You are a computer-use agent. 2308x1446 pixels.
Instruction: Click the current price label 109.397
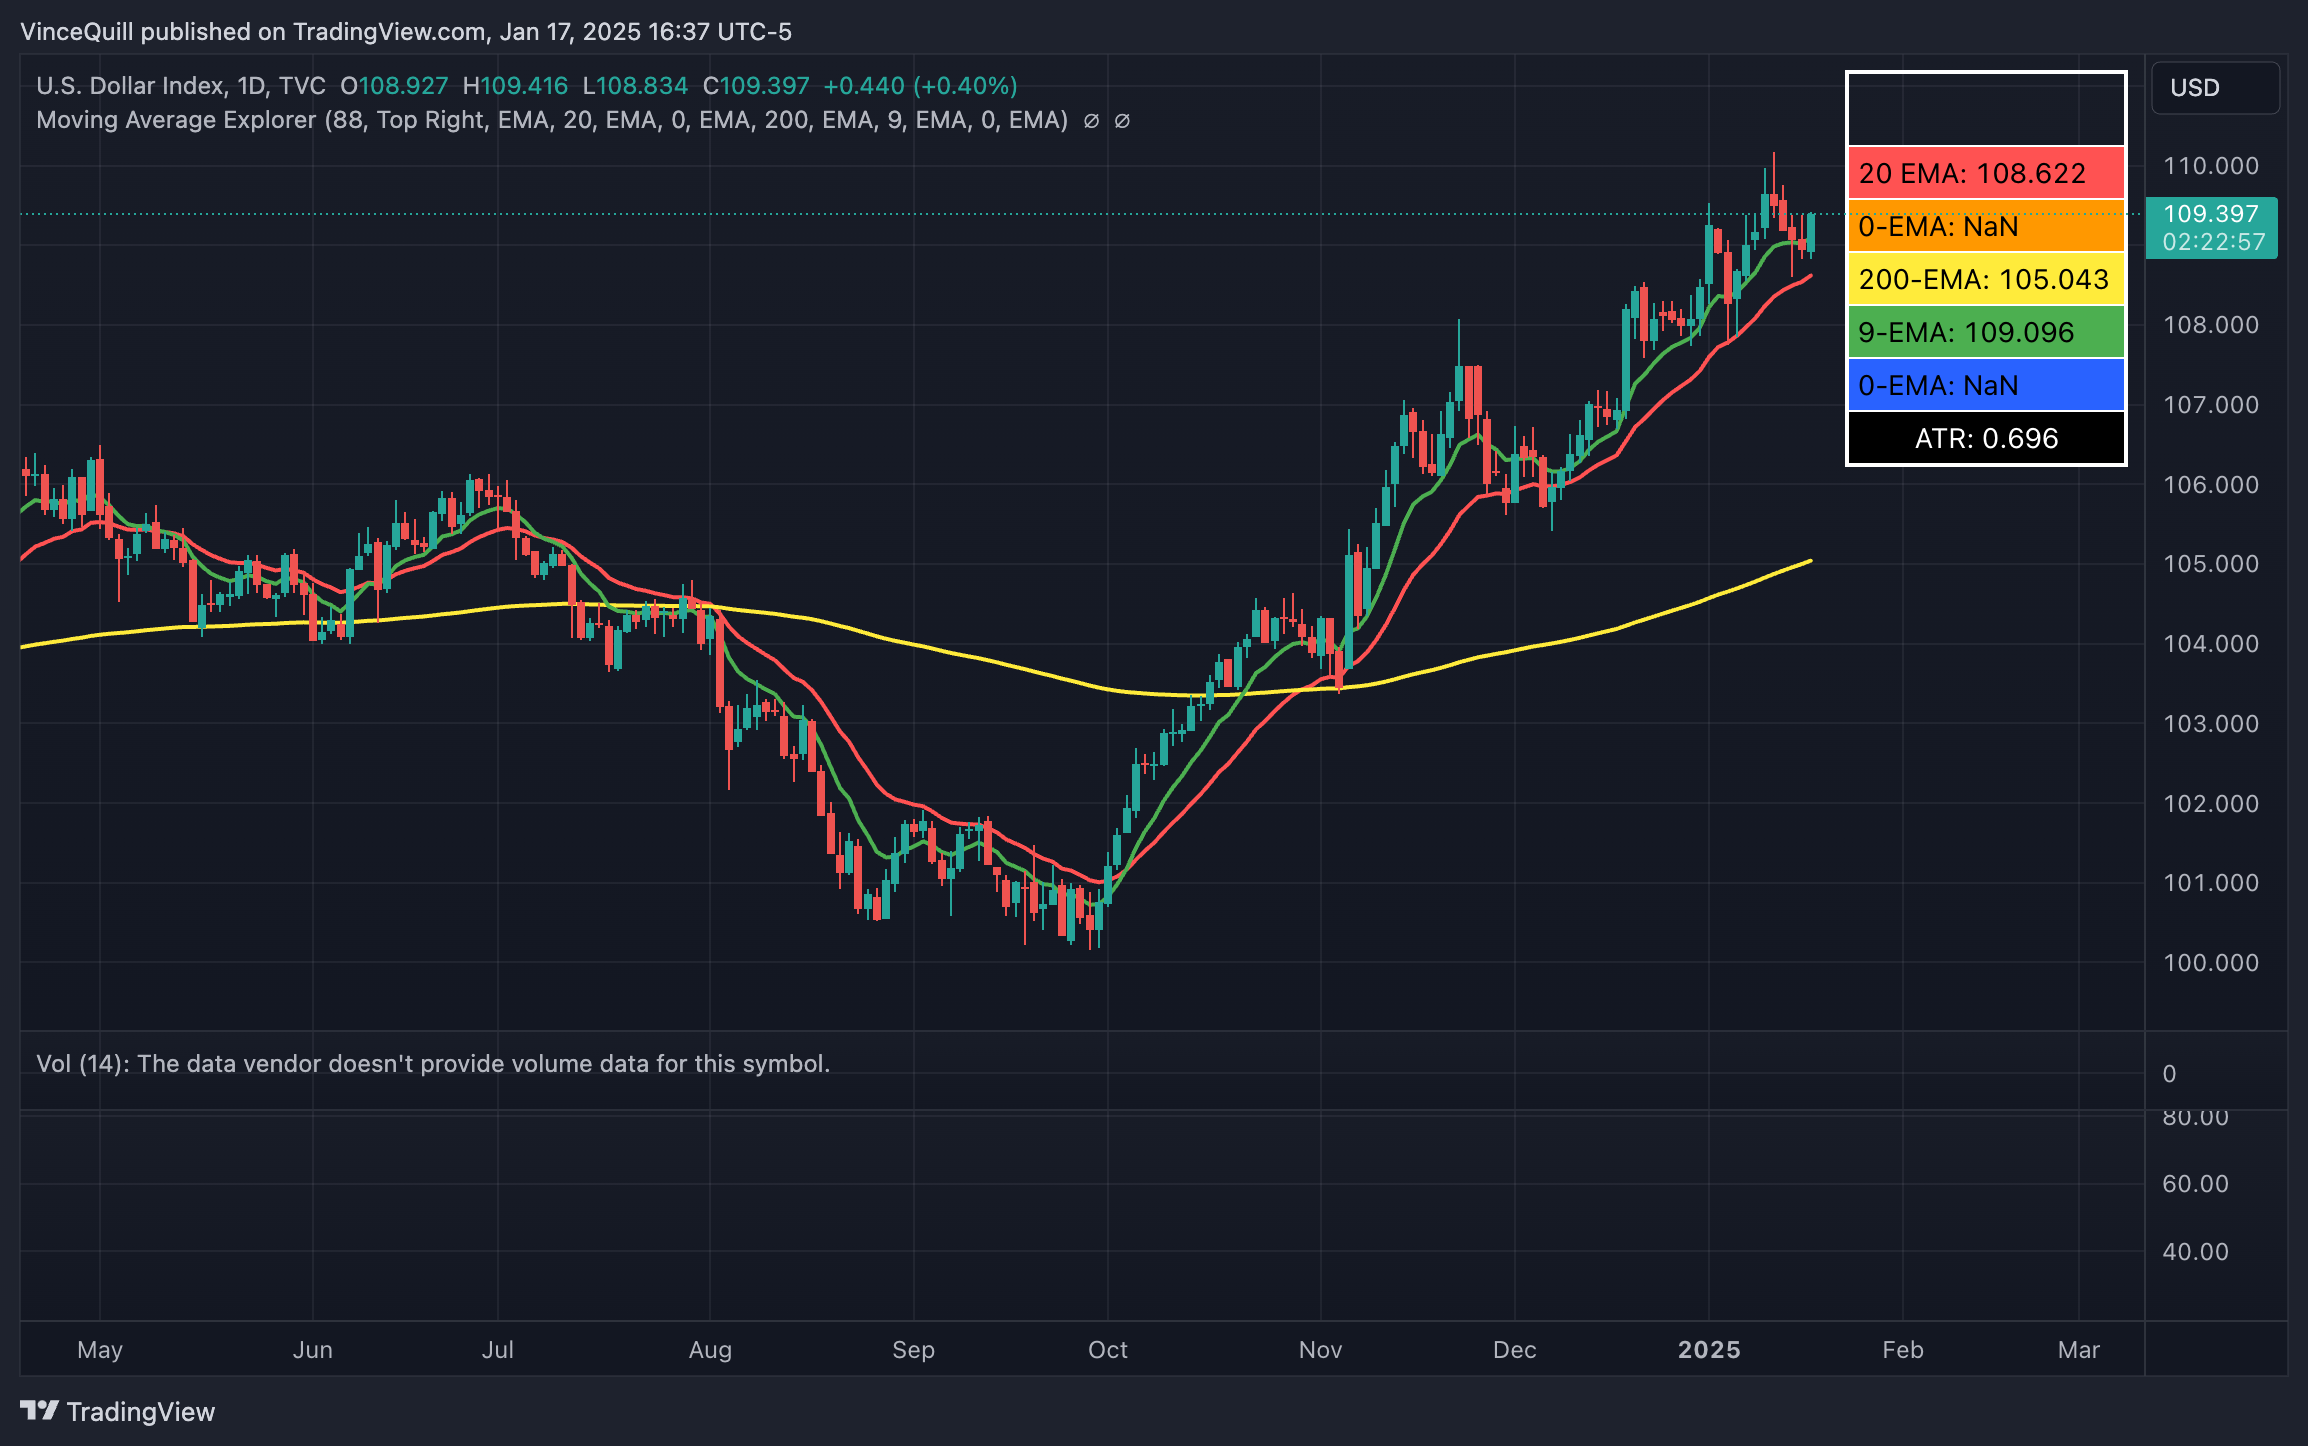pos(2210,214)
